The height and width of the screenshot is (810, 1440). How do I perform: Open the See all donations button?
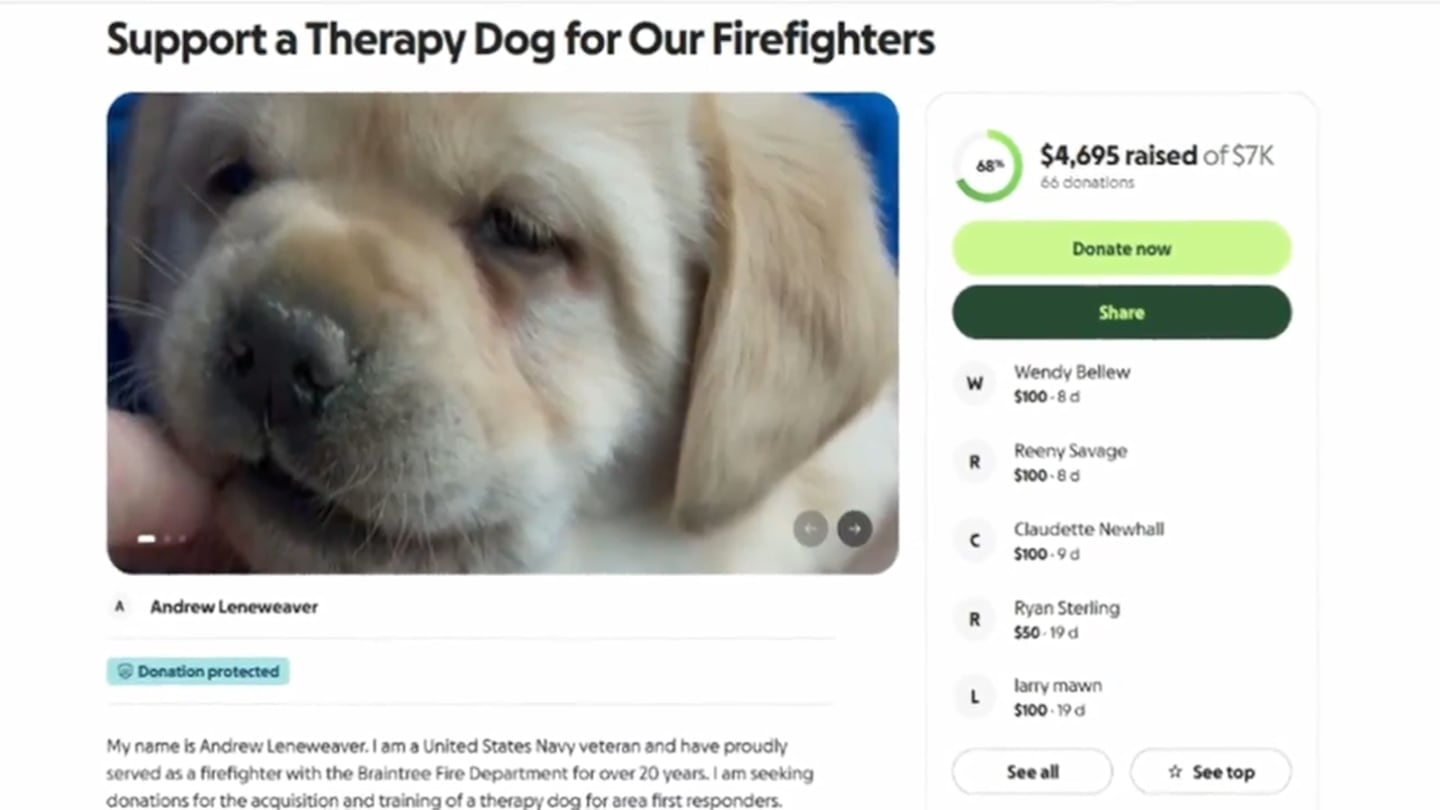pyautogui.click(x=1032, y=772)
